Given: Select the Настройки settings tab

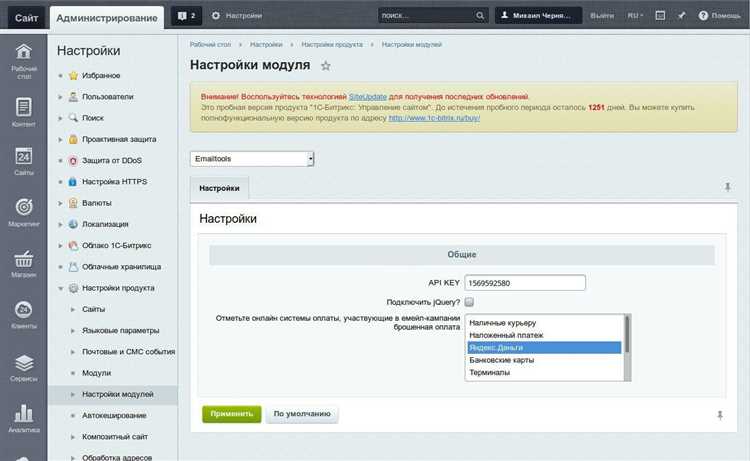Looking at the screenshot, I should pos(220,188).
